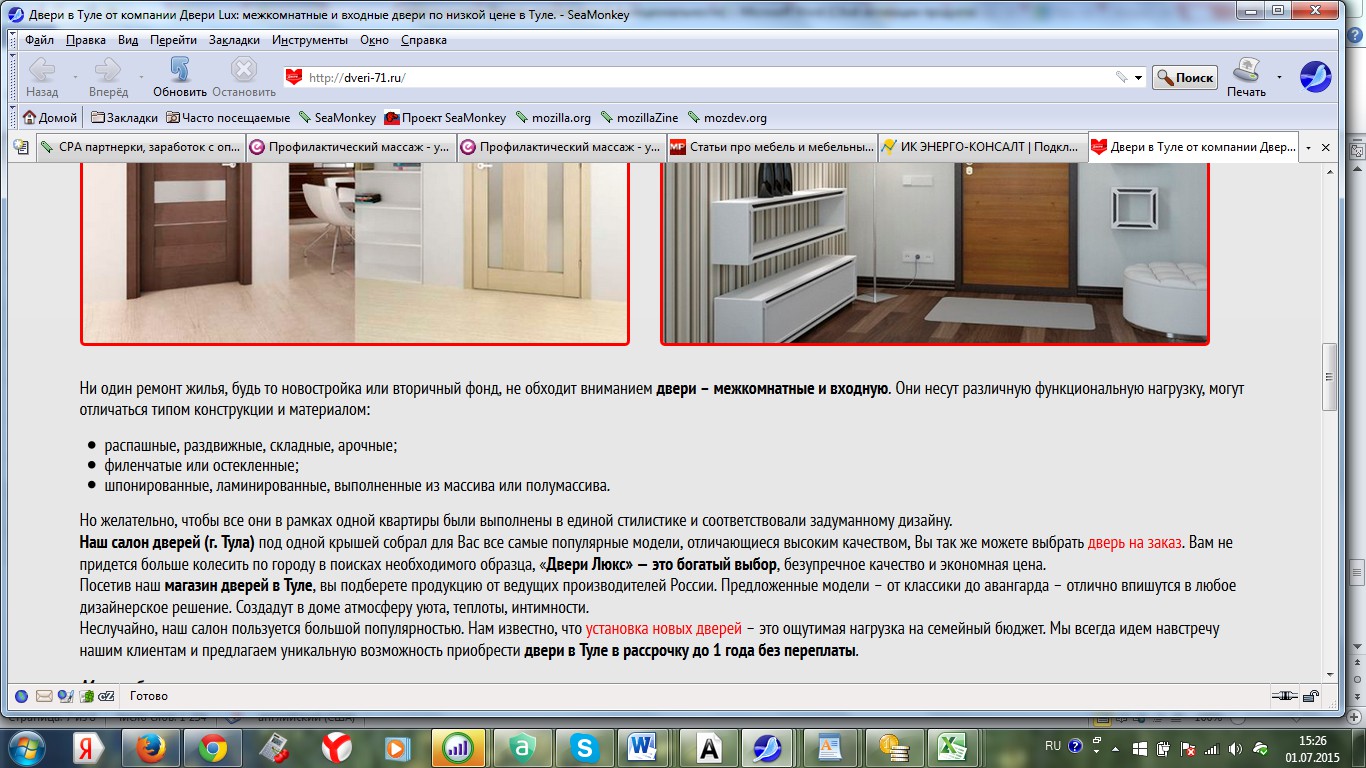Follow the дверь на заказ link
Viewport: 1366px width, 768px height.
click(x=1135, y=543)
